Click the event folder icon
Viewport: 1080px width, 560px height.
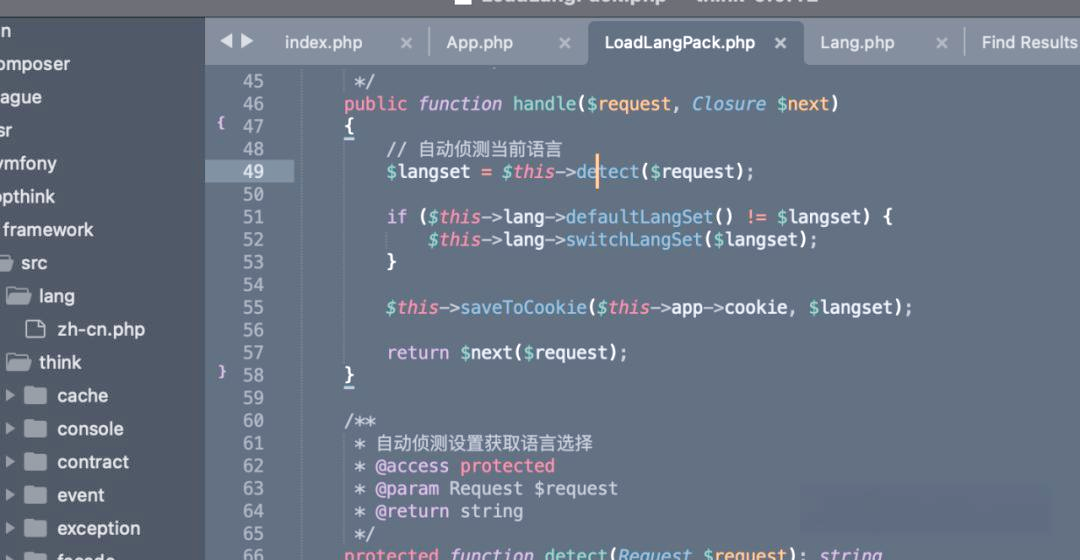[x=35, y=495]
